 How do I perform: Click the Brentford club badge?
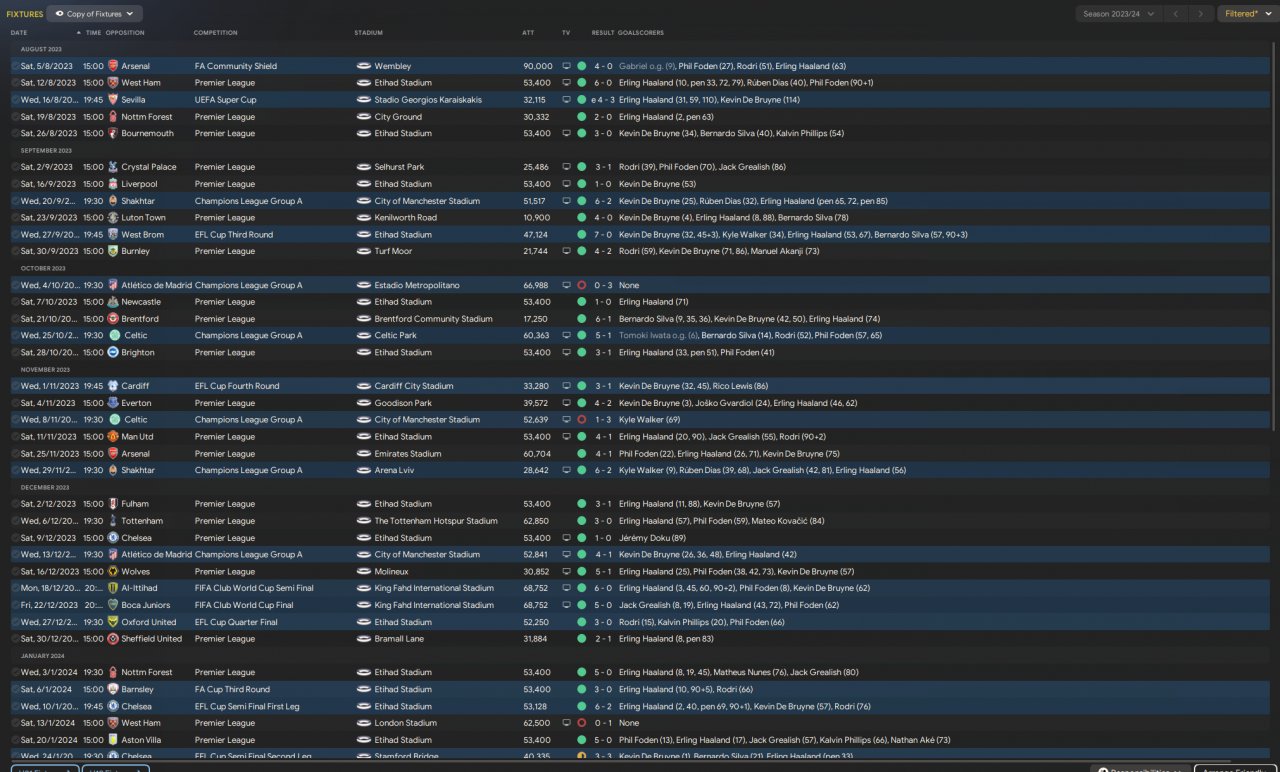114,319
